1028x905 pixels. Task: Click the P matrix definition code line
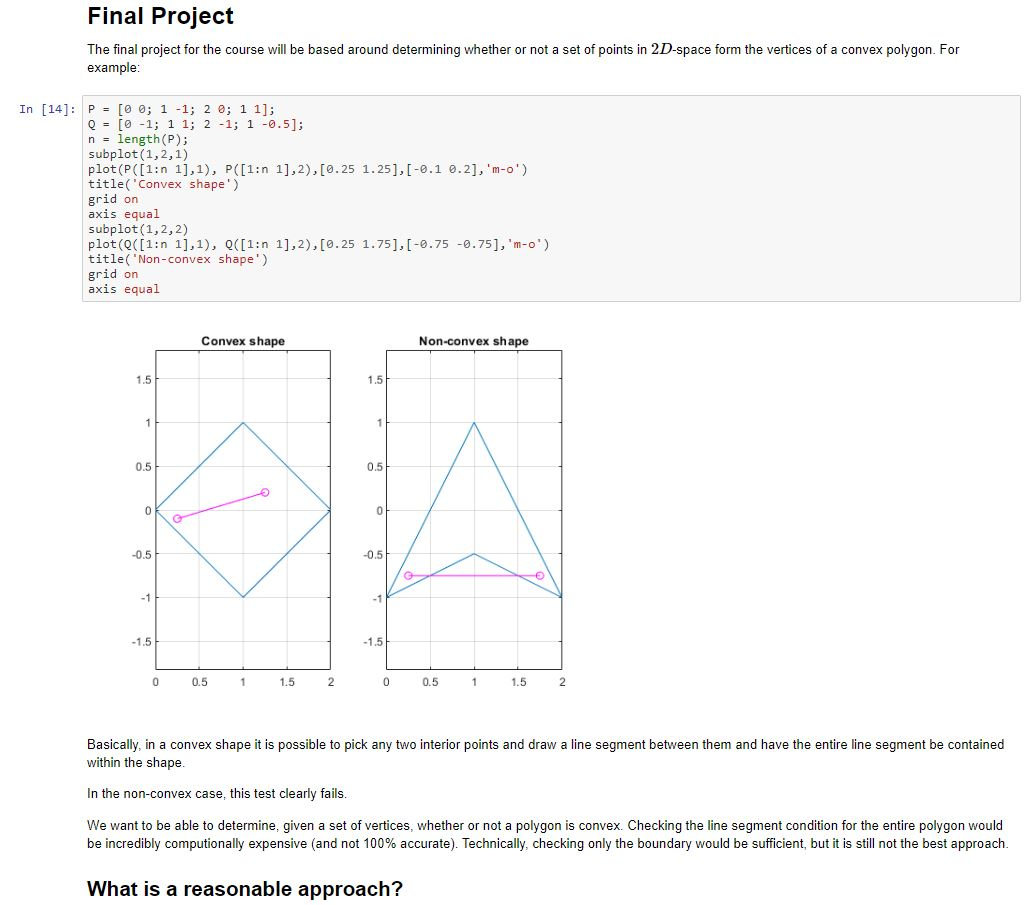click(182, 110)
